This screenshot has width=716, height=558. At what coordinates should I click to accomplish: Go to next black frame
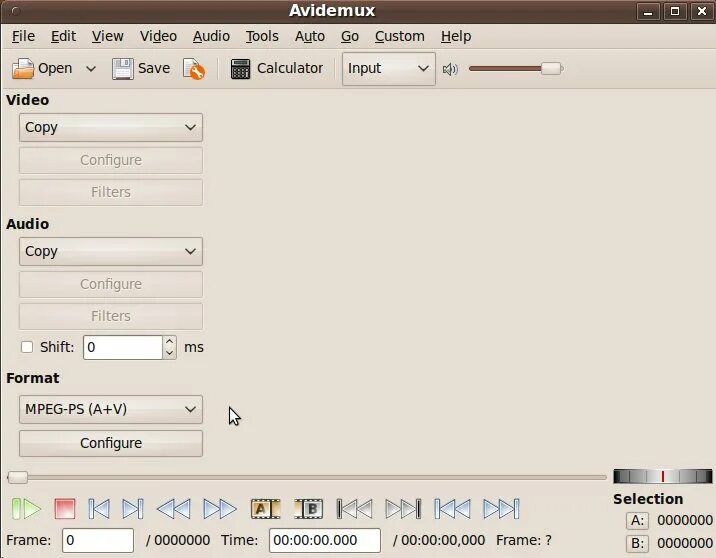coord(403,509)
